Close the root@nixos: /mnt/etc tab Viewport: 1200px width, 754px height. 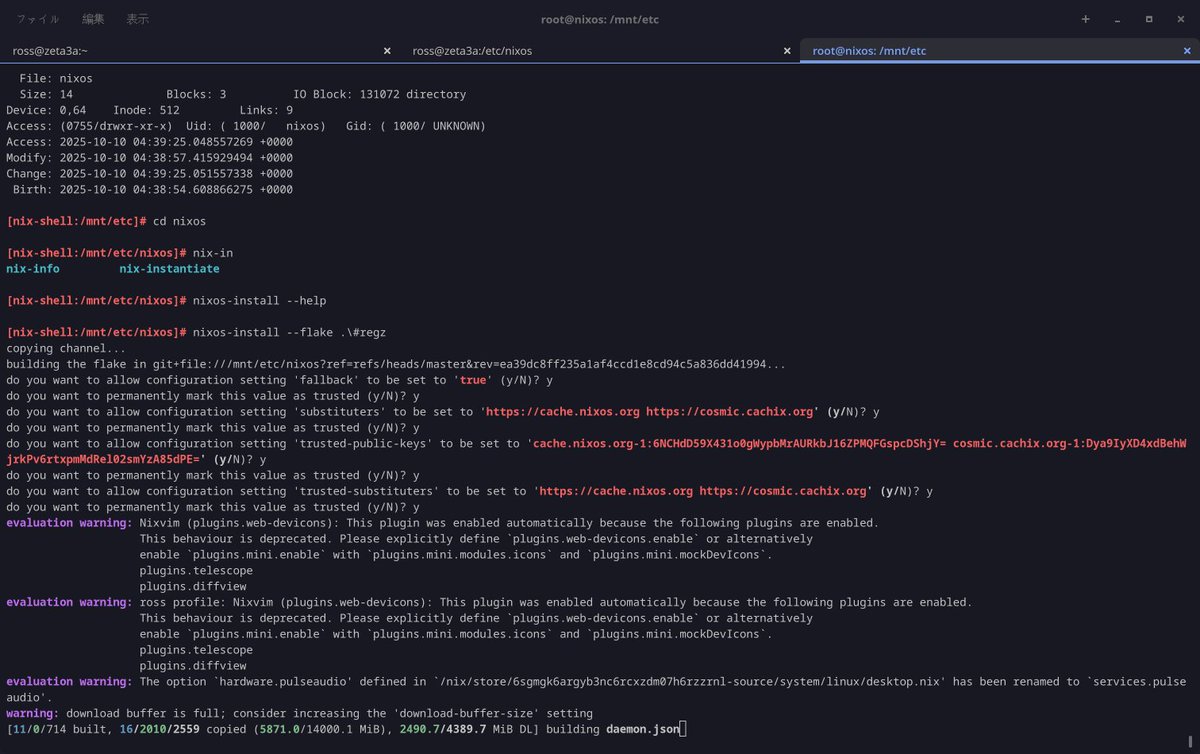pyautogui.click(x=1187, y=50)
